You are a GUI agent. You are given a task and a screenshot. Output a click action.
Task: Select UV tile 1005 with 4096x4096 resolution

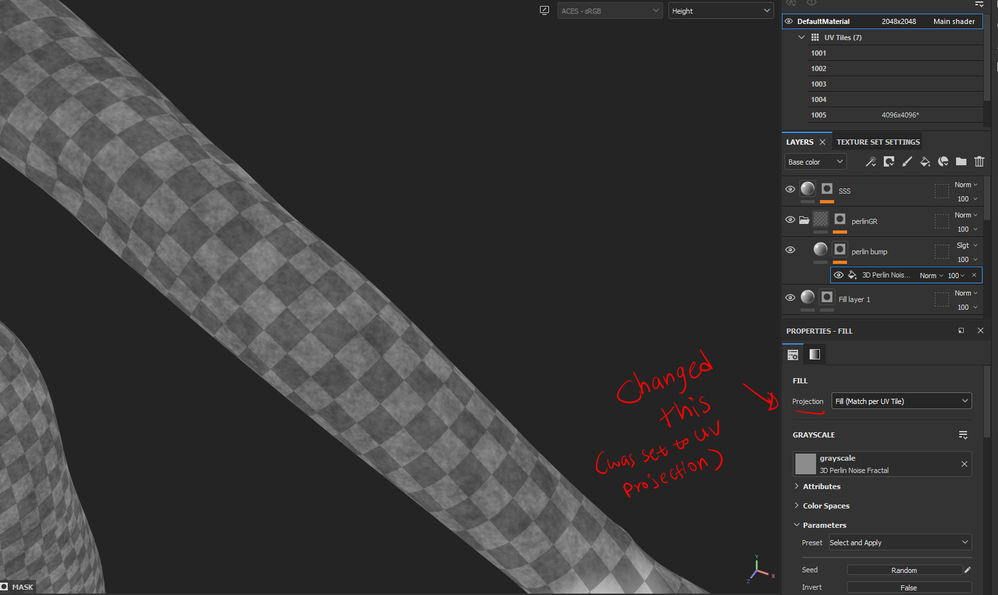896,115
